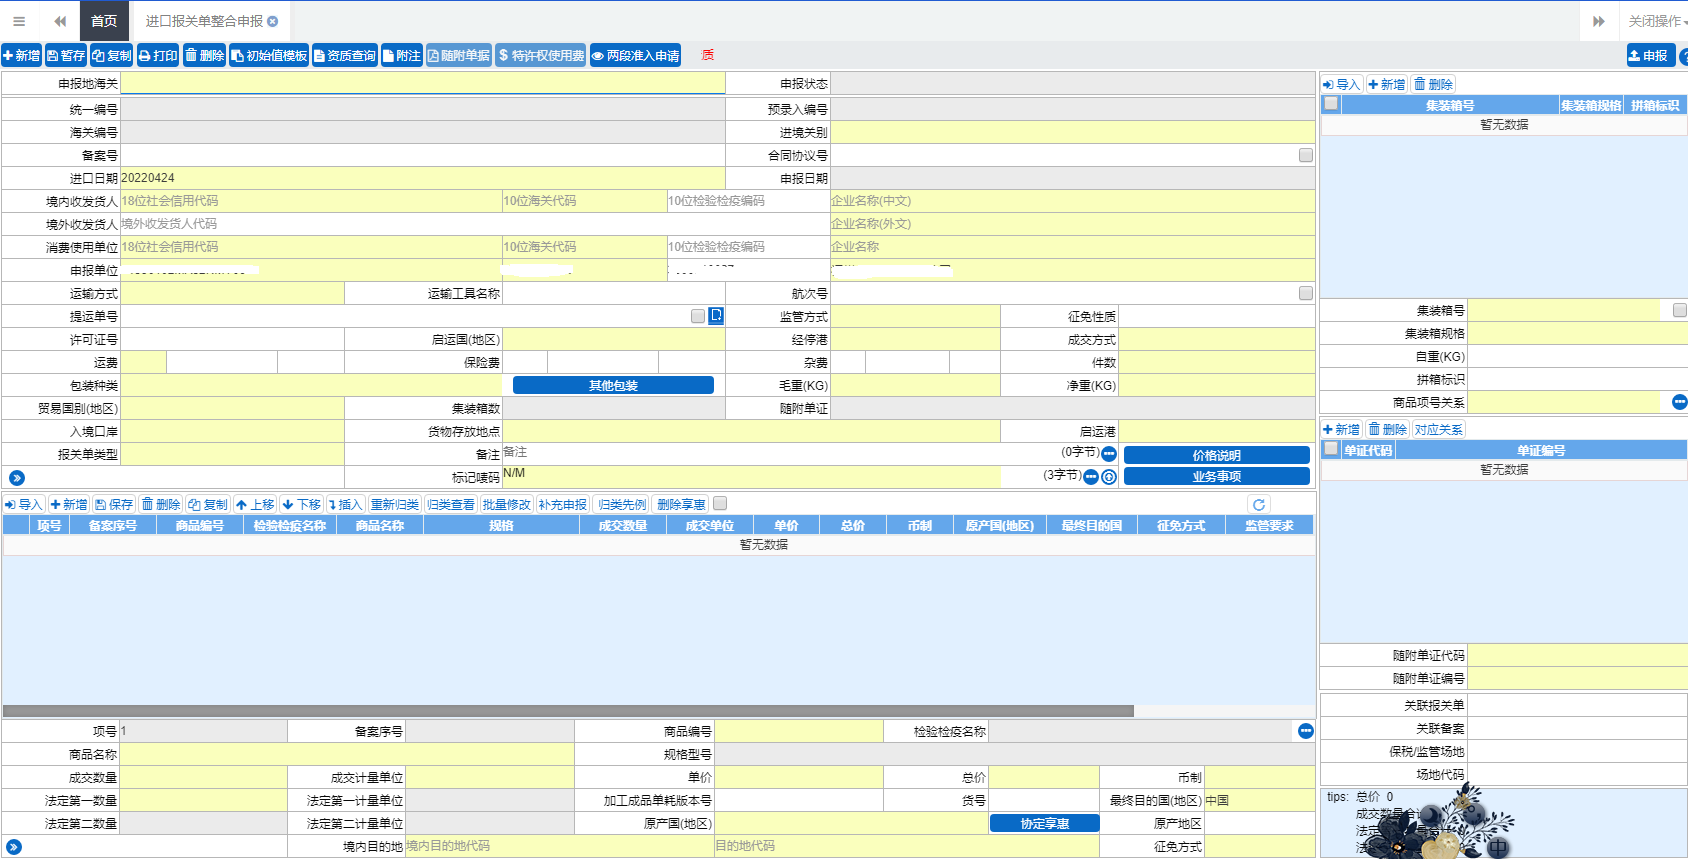
Task: Expand section with double-arrow below 报关单类型
Action: 16,478
